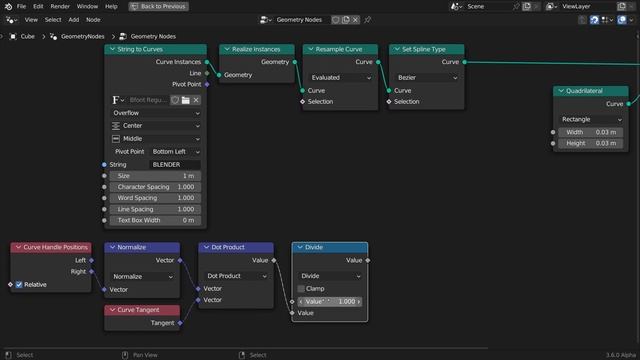This screenshot has width=640, height=360.
Task: Open the Edit menu
Action: pyautogui.click(x=38, y=7)
